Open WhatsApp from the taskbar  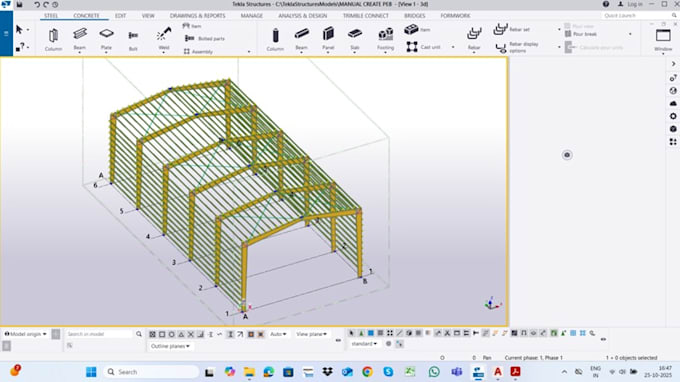[434, 372]
